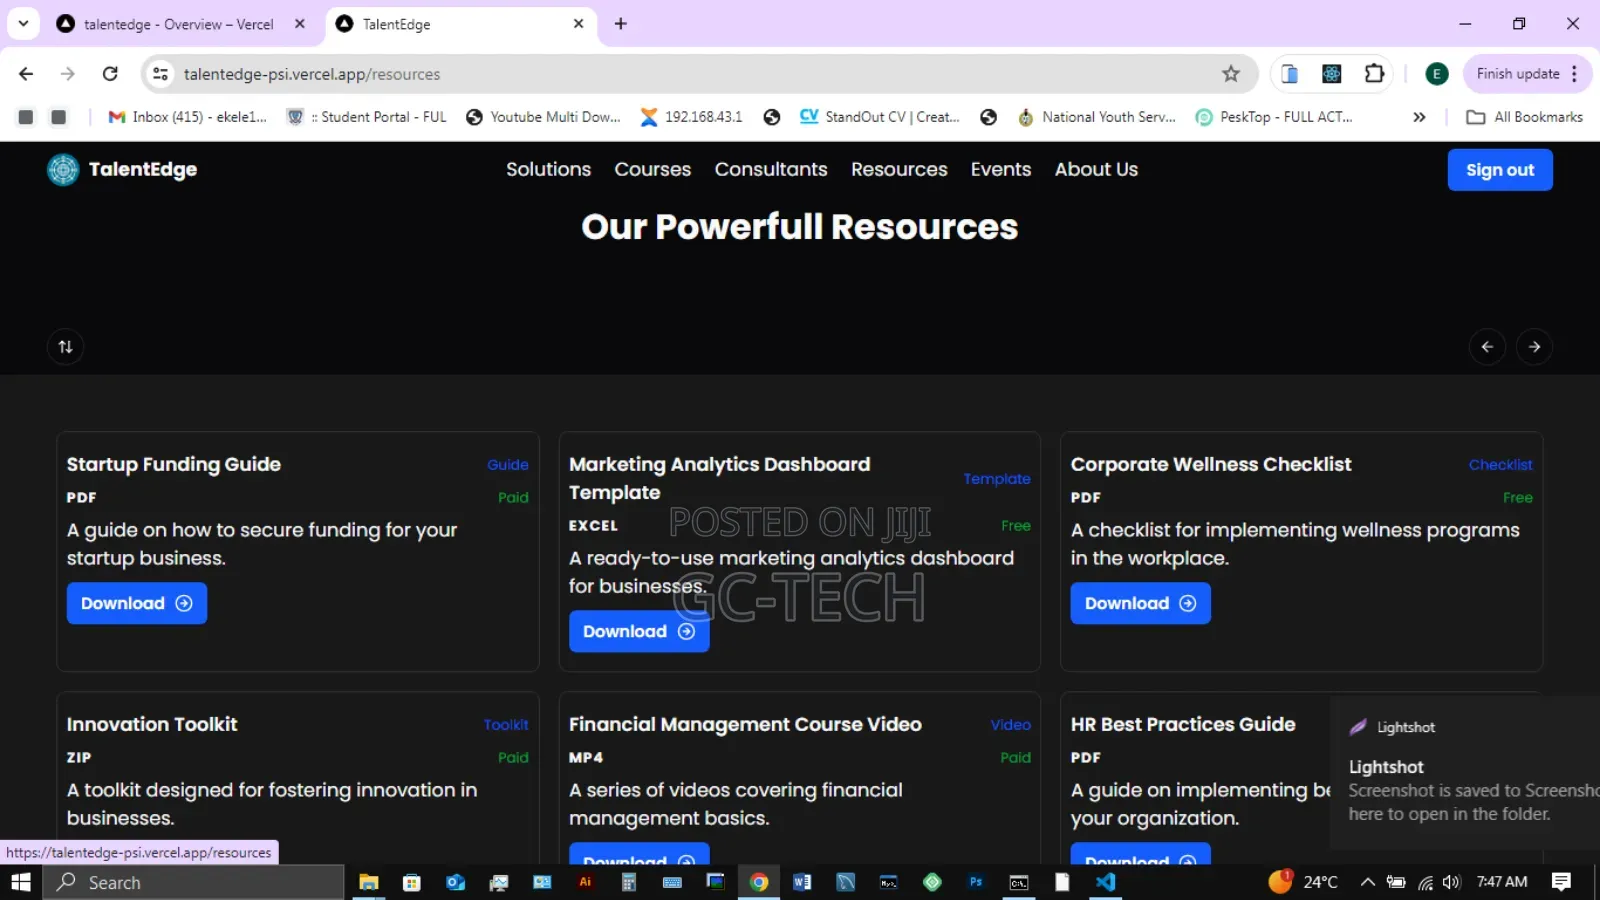This screenshot has height=900, width=1600.
Task: Open the Windows notification center
Action: coord(1561,882)
